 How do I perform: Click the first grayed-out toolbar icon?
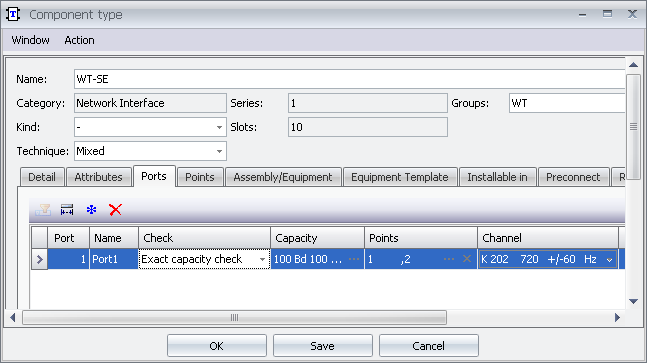pyautogui.click(x=43, y=210)
